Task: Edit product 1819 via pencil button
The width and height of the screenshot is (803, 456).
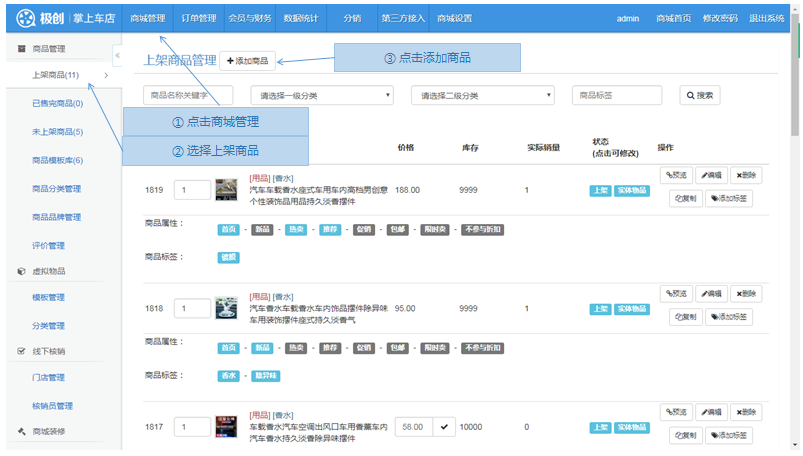Action: click(x=710, y=175)
